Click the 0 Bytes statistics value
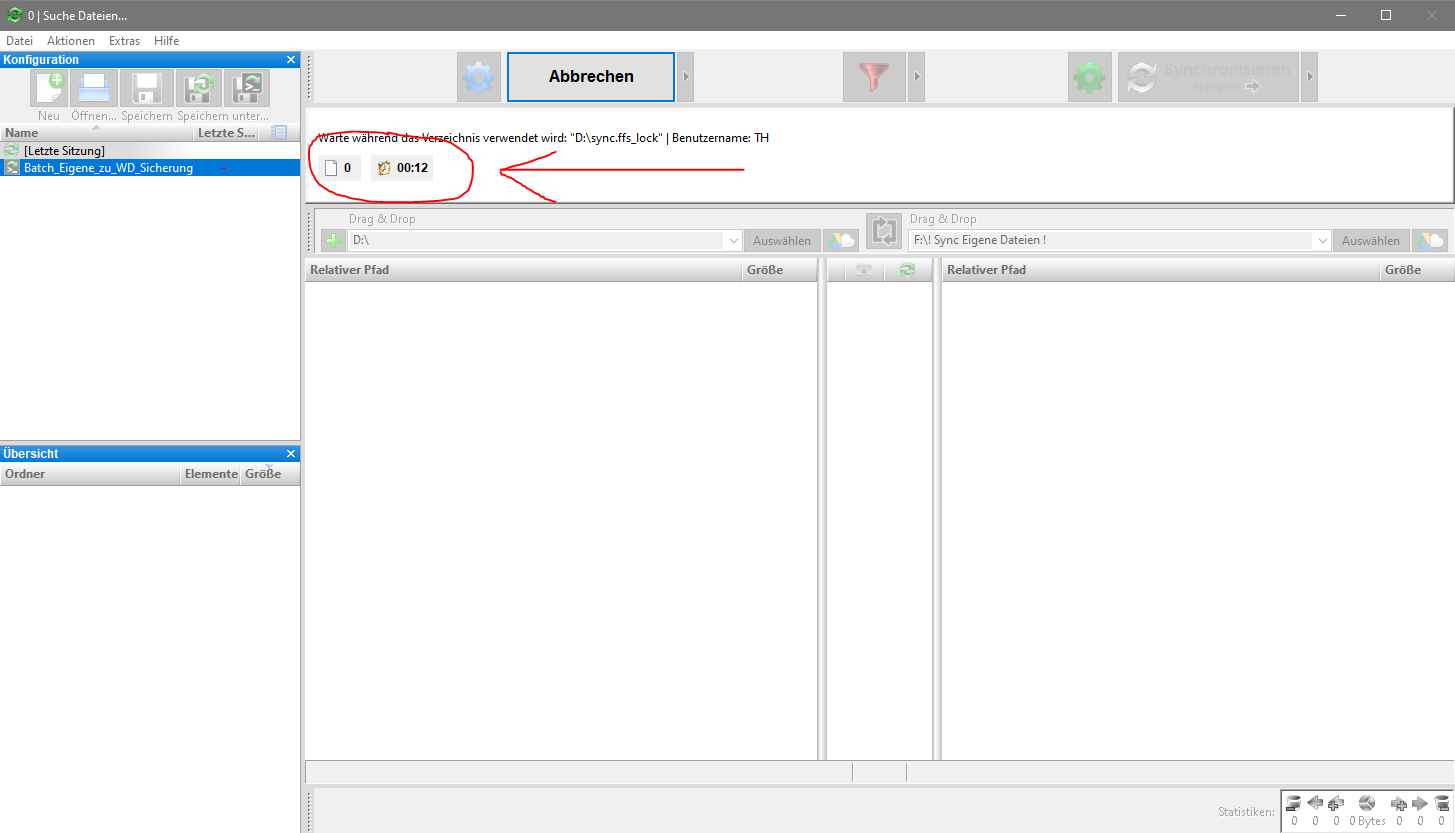1455x833 pixels. click(x=1367, y=821)
